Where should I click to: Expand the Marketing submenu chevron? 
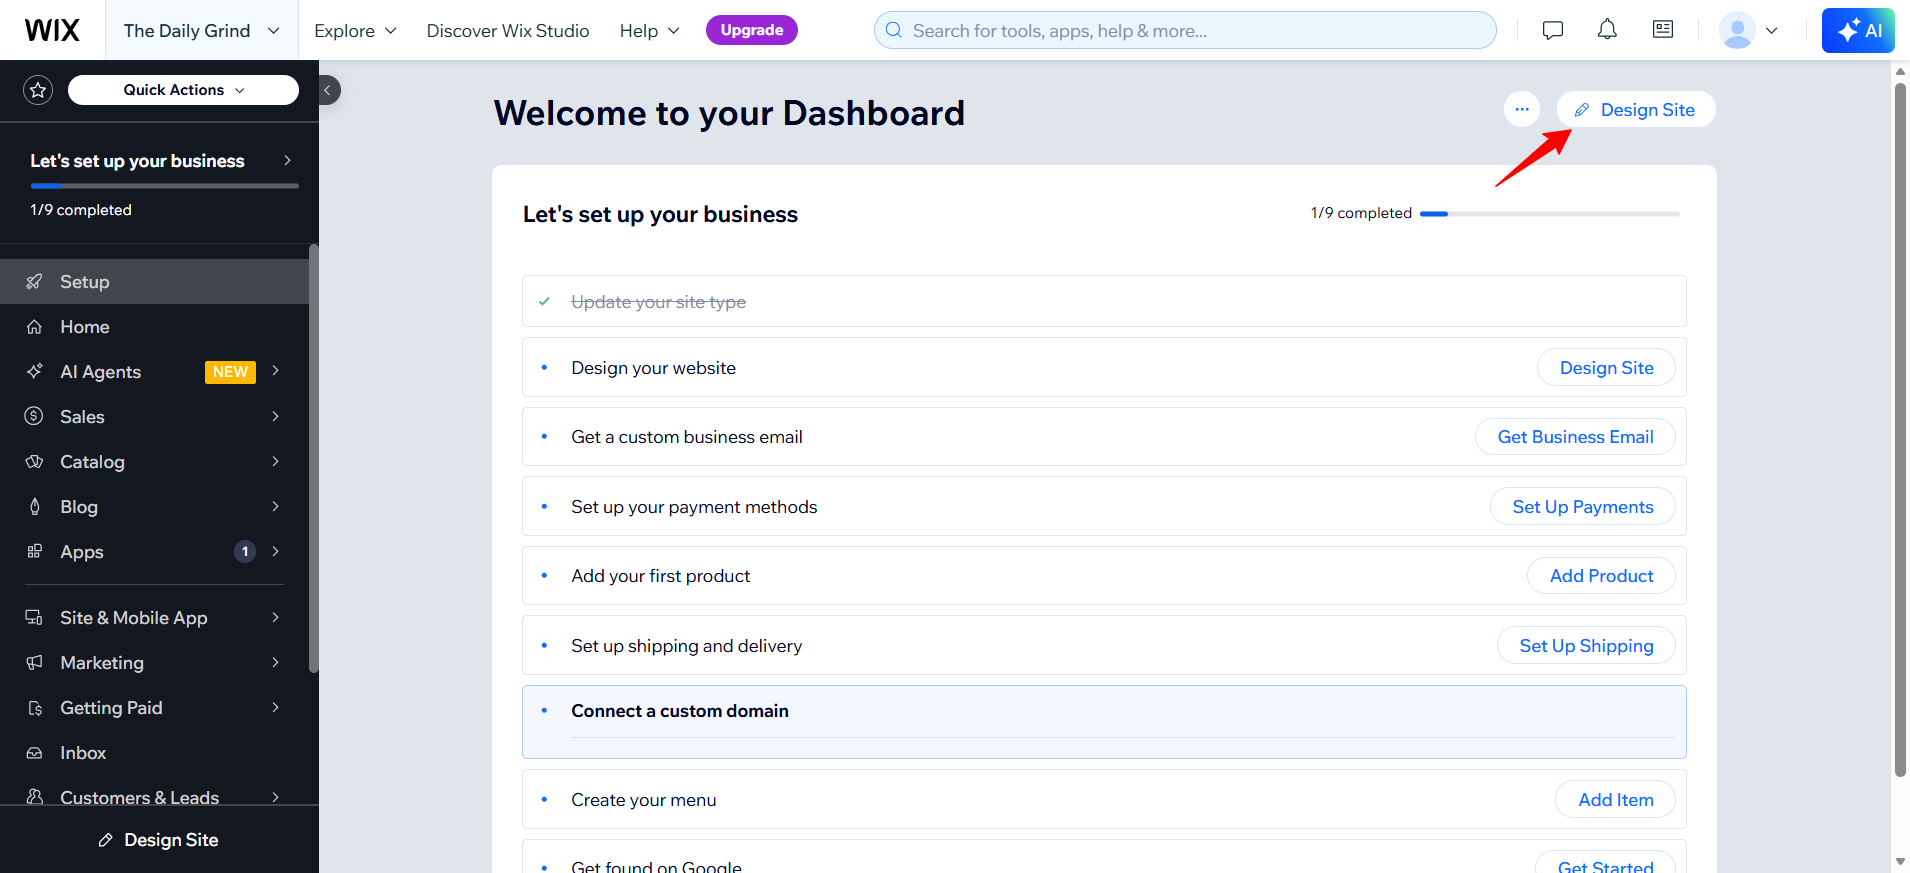(x=275, y=662)
